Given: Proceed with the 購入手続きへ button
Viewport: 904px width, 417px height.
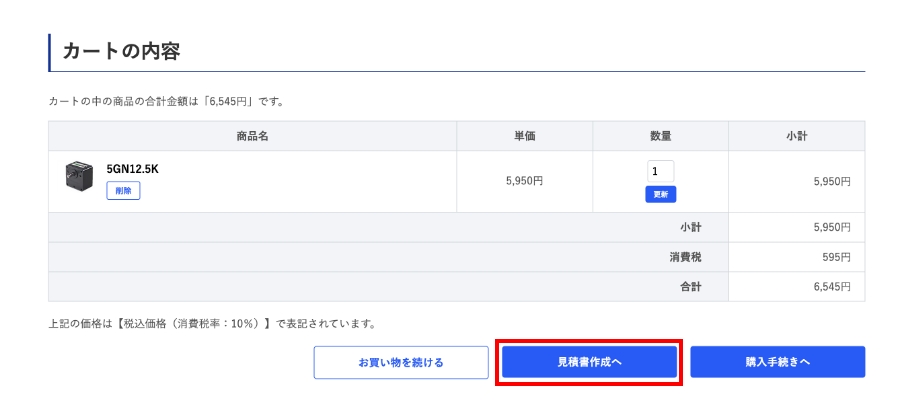Looking at the screenshot, I should (x=778, y=362).
